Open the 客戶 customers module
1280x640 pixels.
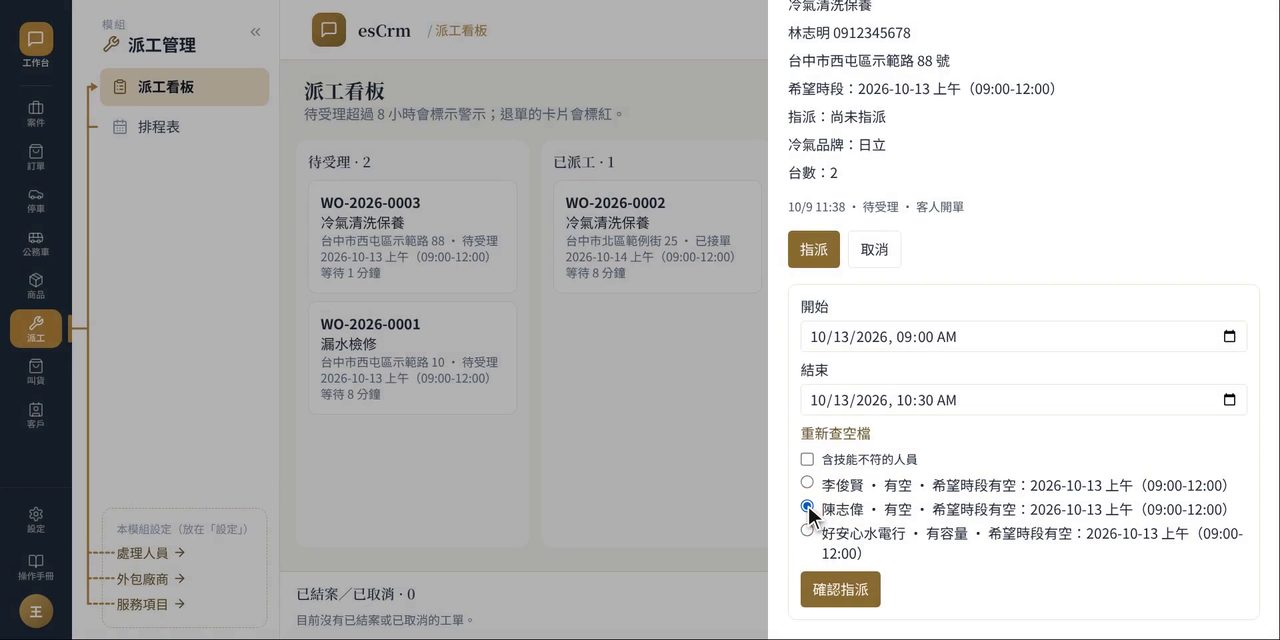(x=36, y=415)
